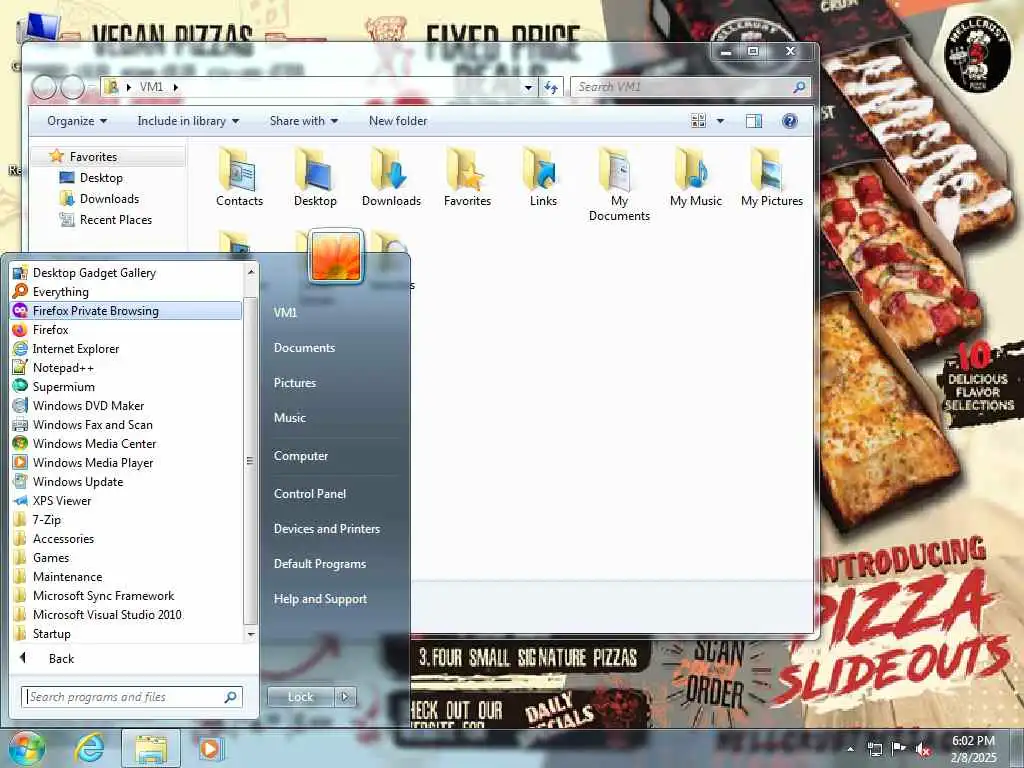This screenshot has width=1024, height=768.
Task: Expand the 7-Zip program folder
Action: tap(126, 519)
